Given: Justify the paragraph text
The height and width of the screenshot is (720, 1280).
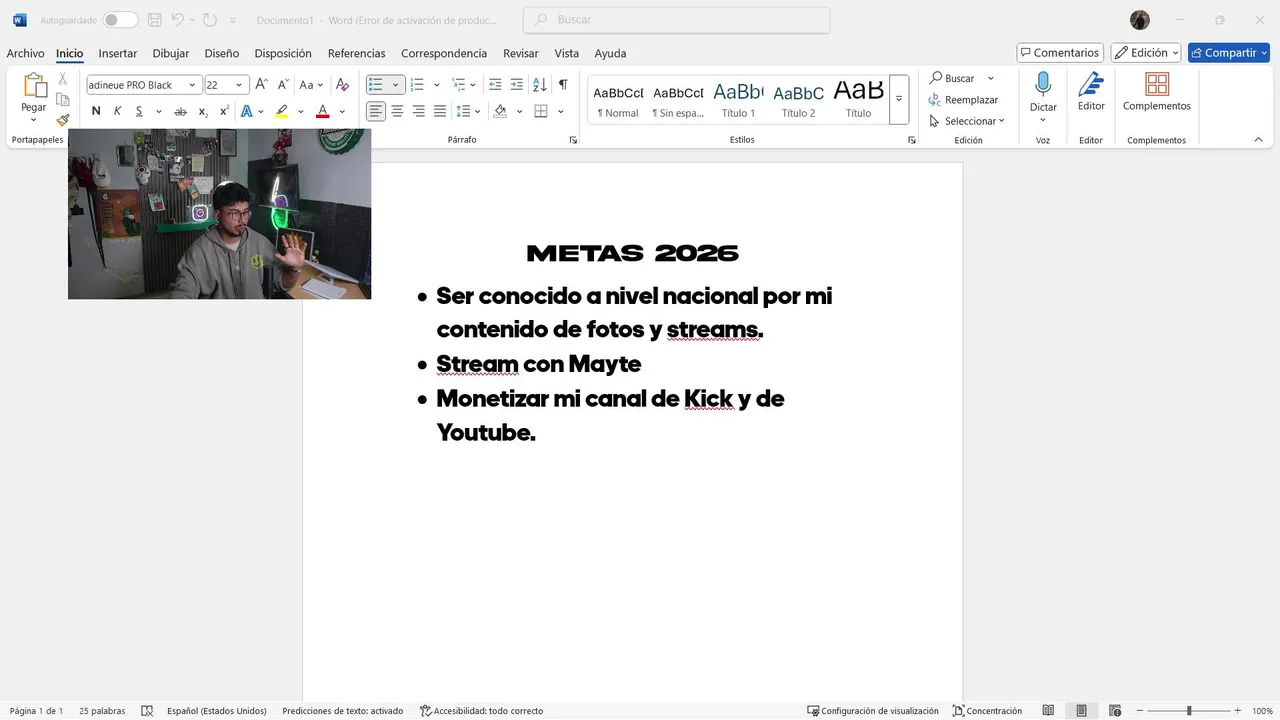Looking at the screenshot, I should (x=440, y=111).
